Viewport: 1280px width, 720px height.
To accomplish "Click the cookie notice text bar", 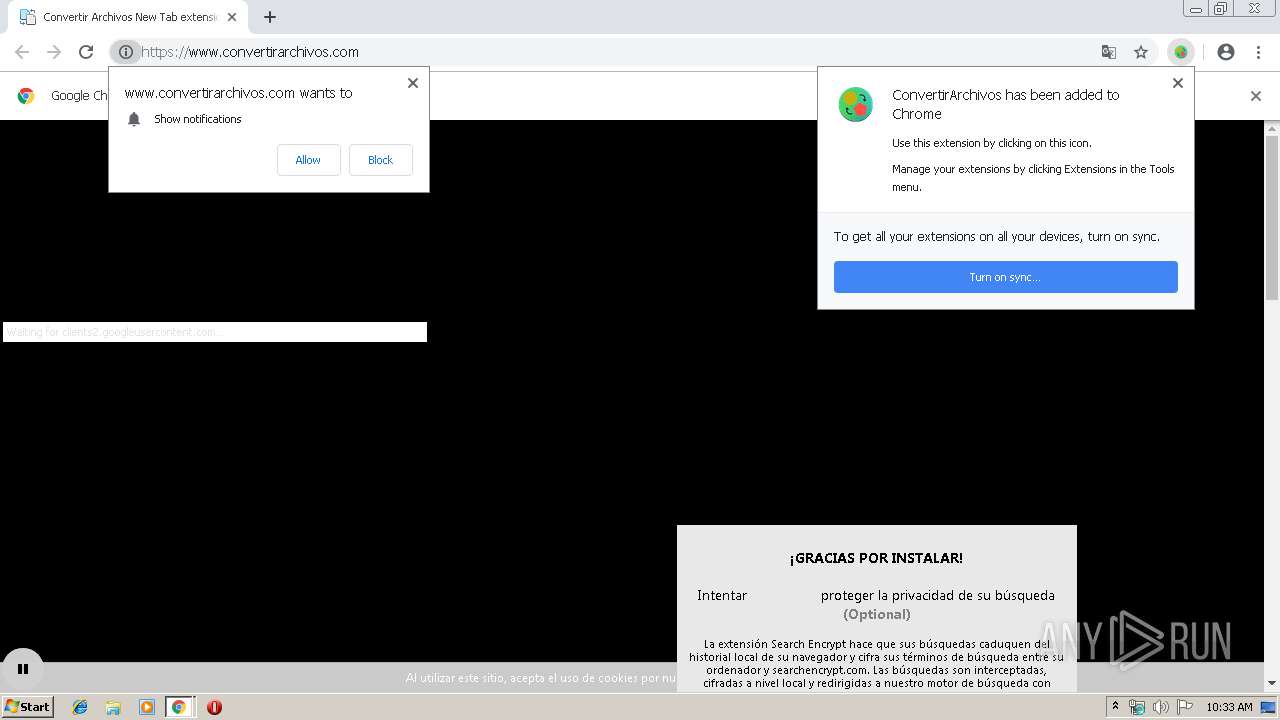I will tap(540, 678).
